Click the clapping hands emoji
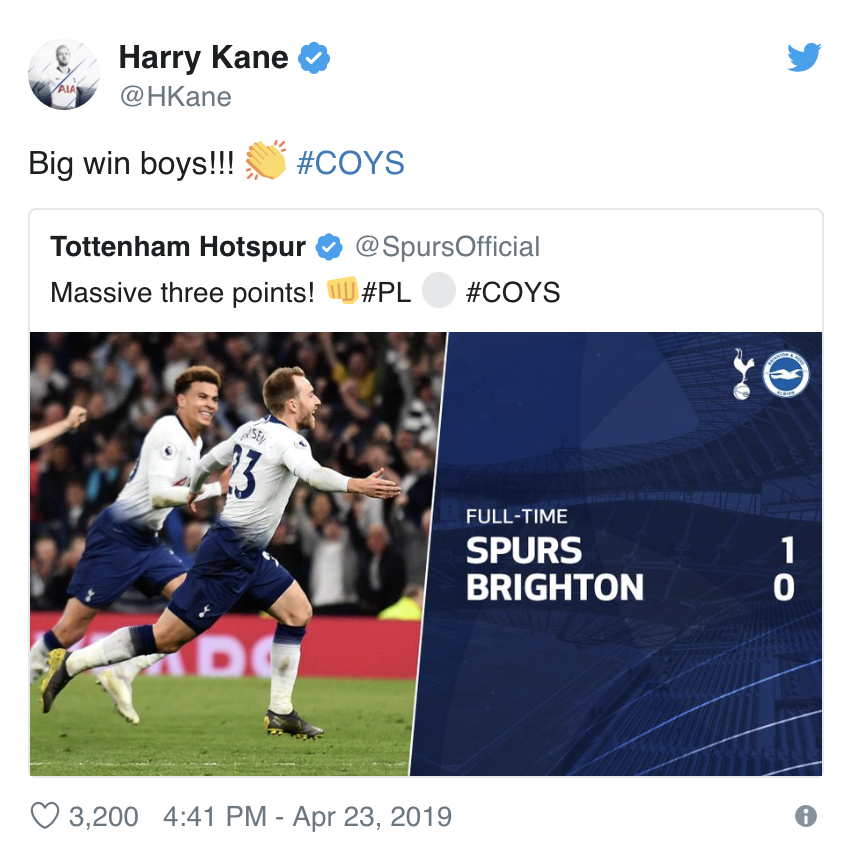Image resolution: width=856 pixels, height=854 pixels. coord(265,160)
